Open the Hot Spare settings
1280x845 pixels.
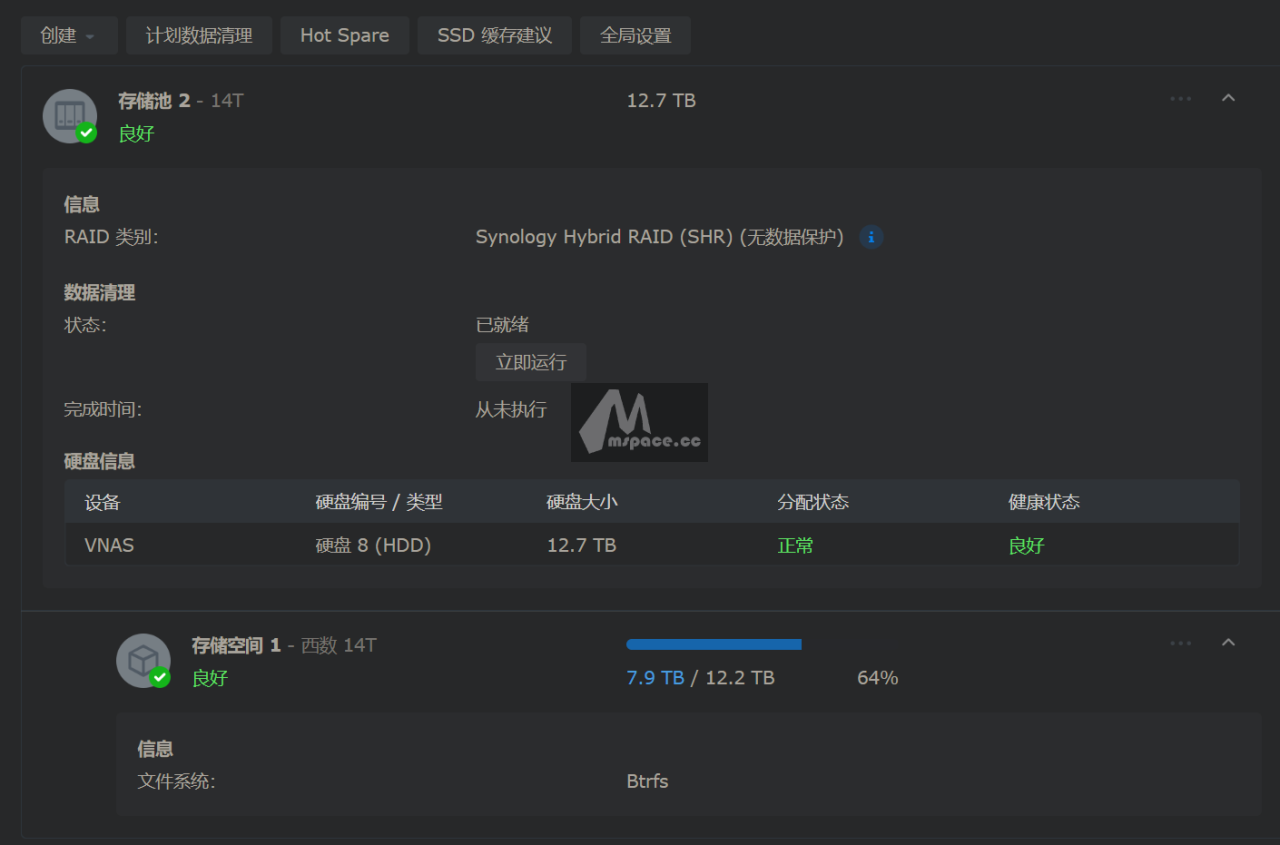pos(345,36)
